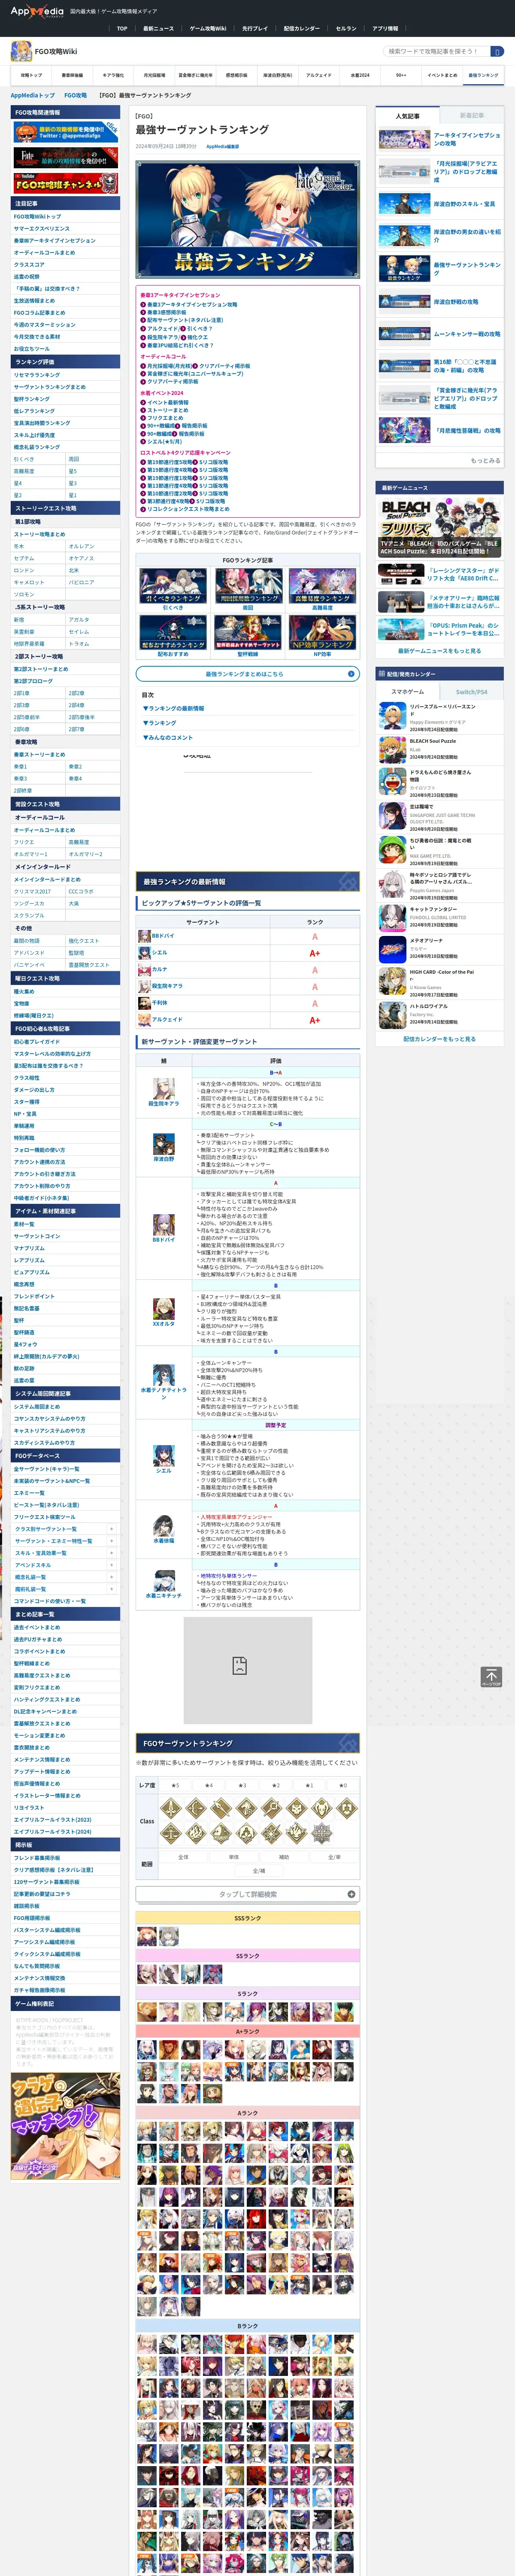Expand 概念礼装一覧 plus button
This screenshot has height=2576, width=515.
click(111, 1577)
